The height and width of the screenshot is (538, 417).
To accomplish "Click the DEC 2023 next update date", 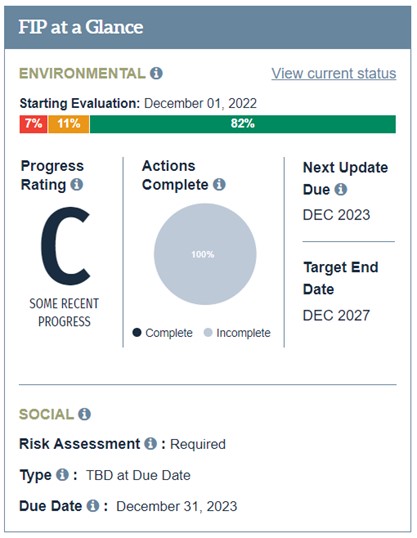I will (336, 215).
